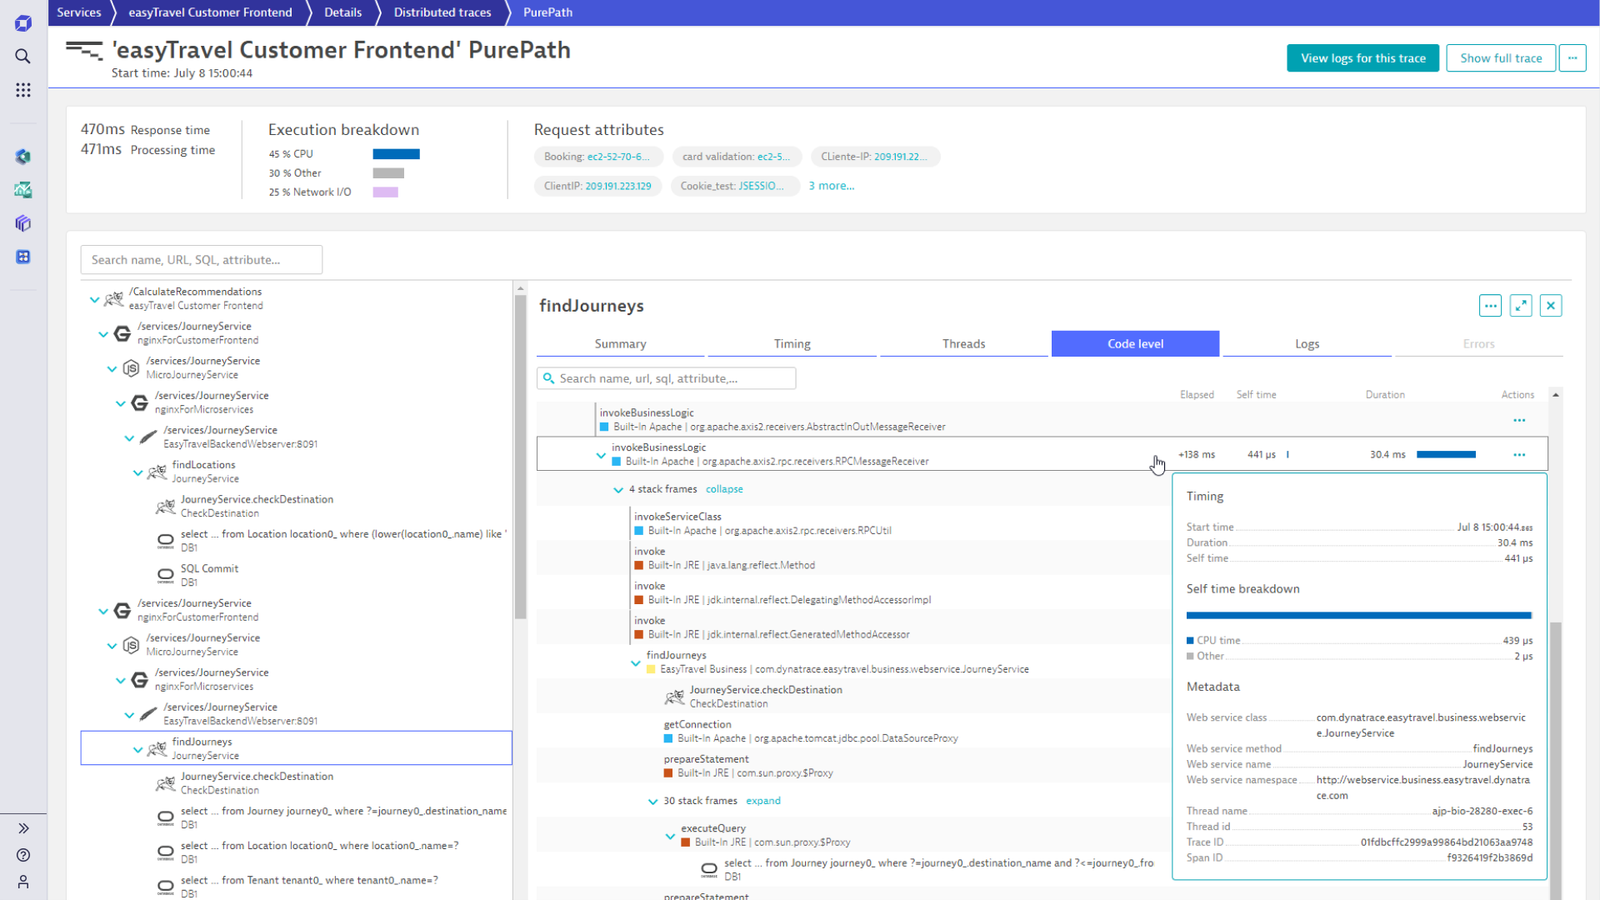The height and width of the screenshot is (900, 1600).
Task: Open actions menu for RPCMessageReceiver row
Action: [1519, 455]
